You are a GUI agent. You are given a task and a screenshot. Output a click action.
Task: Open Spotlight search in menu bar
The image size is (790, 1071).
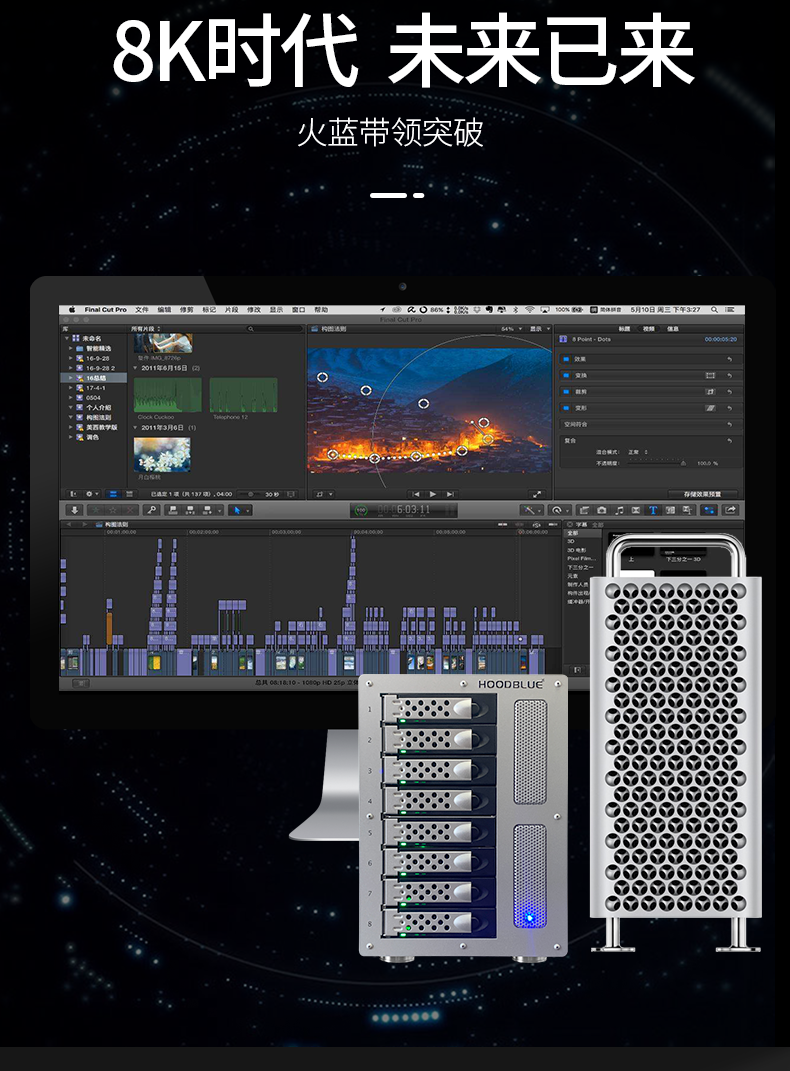point(714,309)
